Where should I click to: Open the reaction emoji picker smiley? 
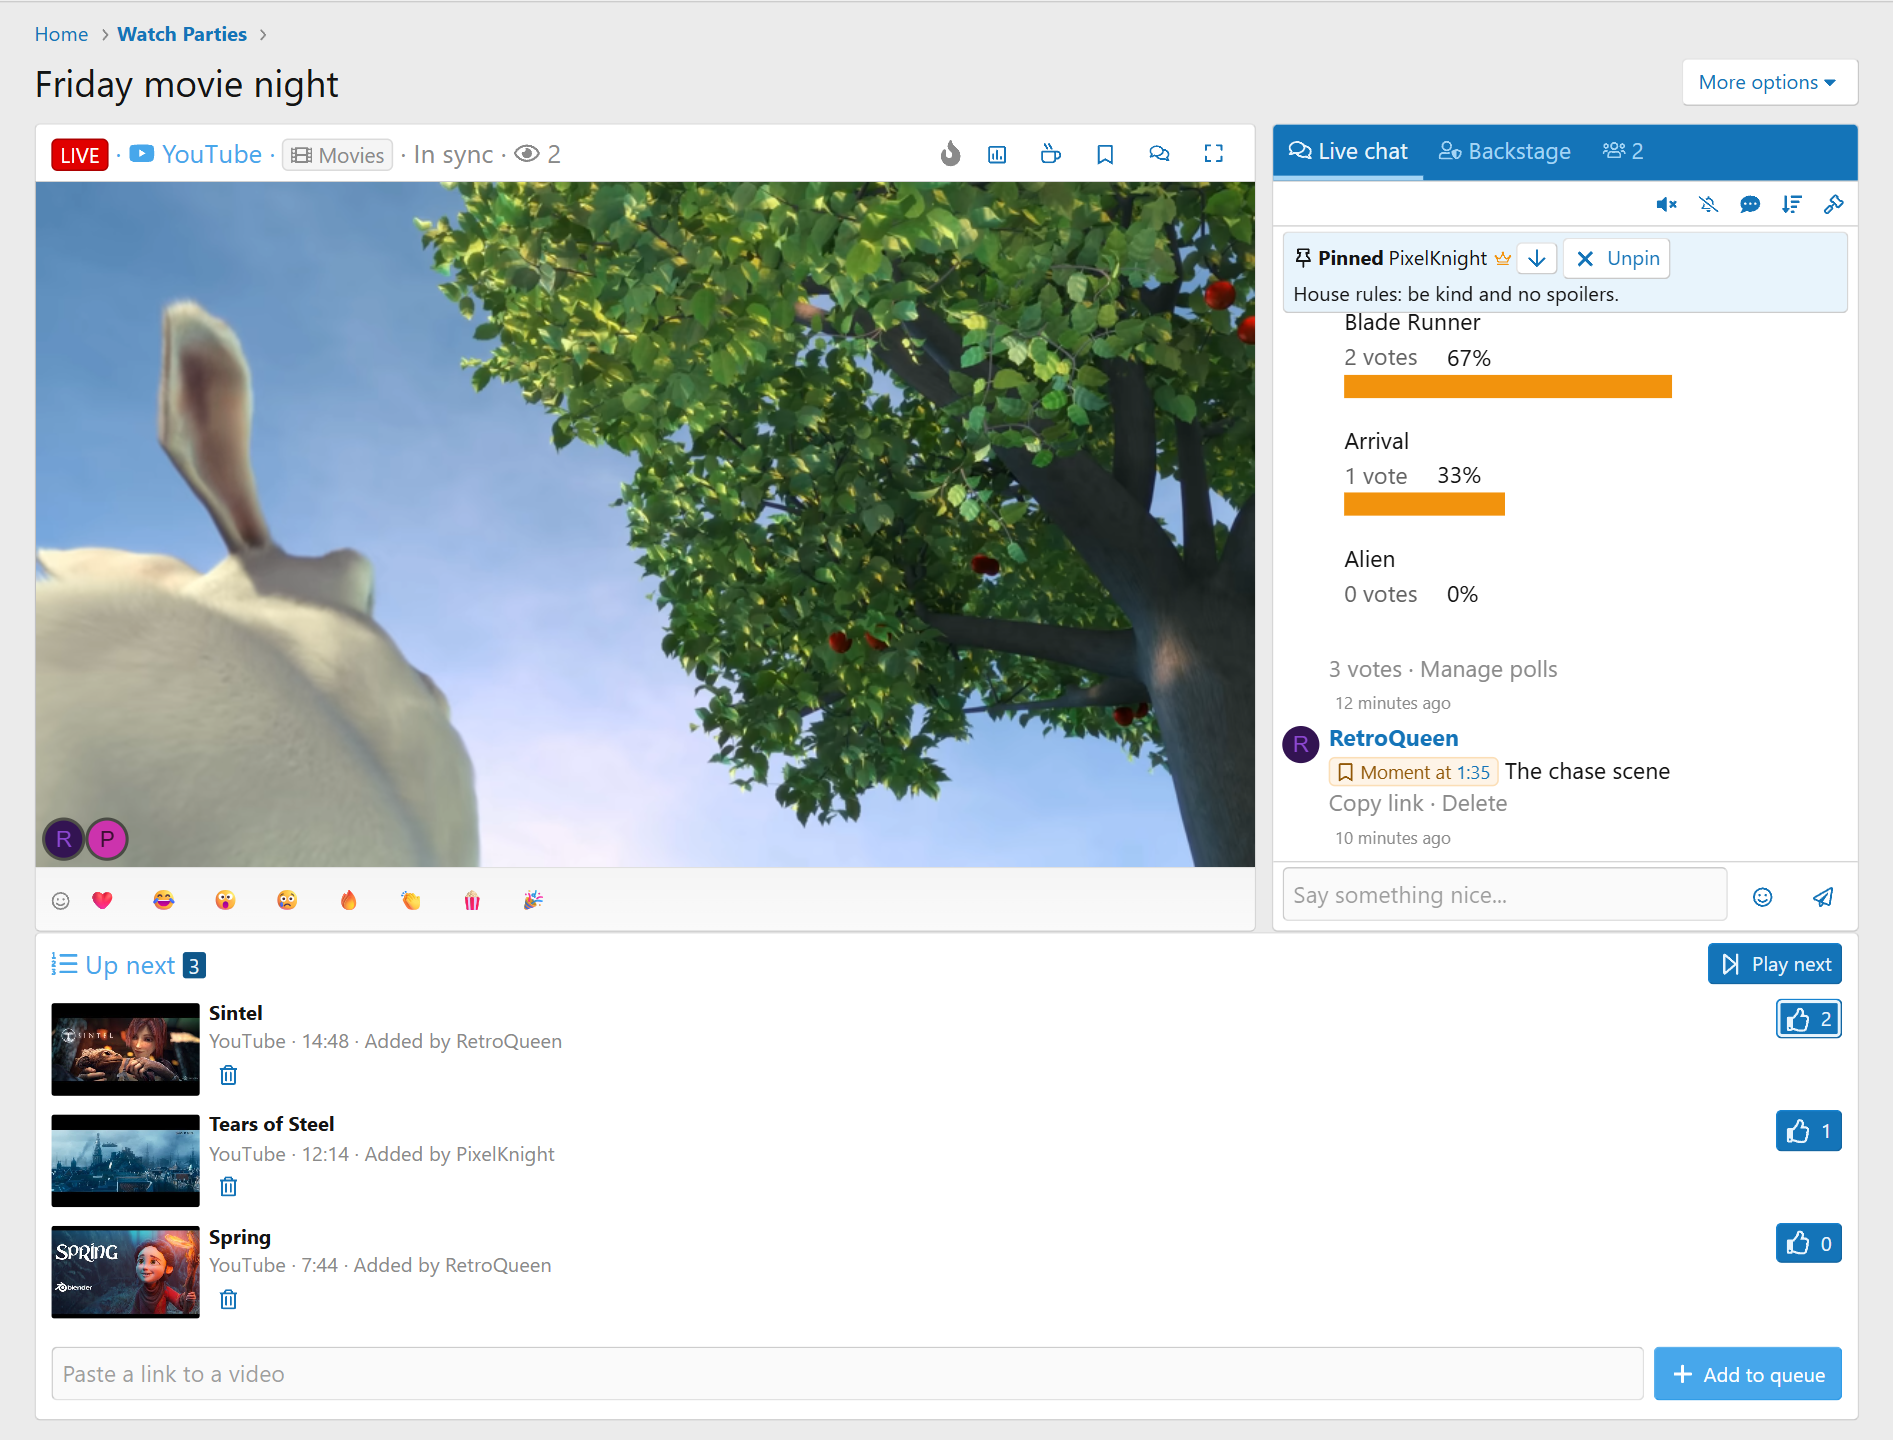click(61, 900)
